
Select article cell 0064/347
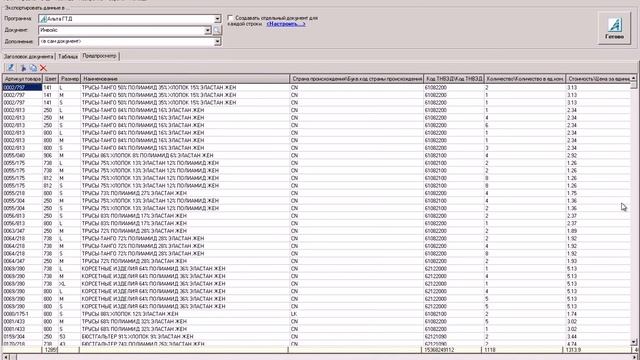pos(22,261)
